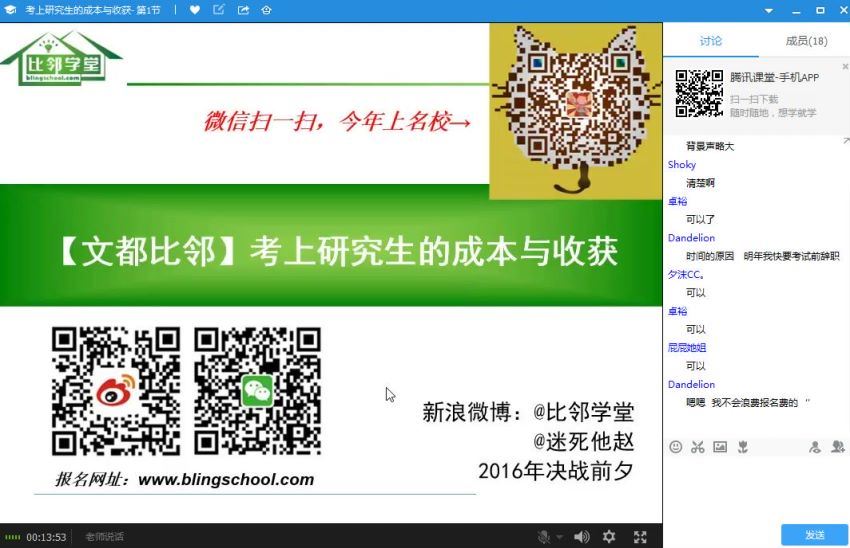This screenshot has height=548, width=850.
Task: Click the www.blingschool.com URL on slide
Action: (x=226, y=480)
